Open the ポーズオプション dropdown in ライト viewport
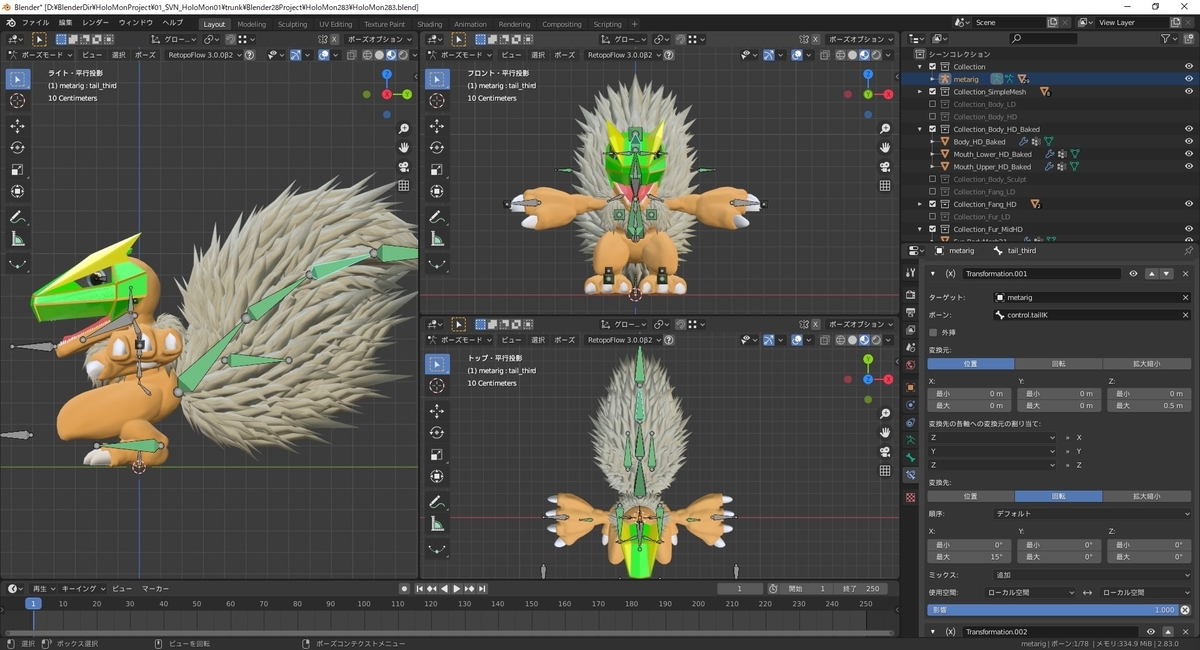1200x650 pixels. pos(381,39)
